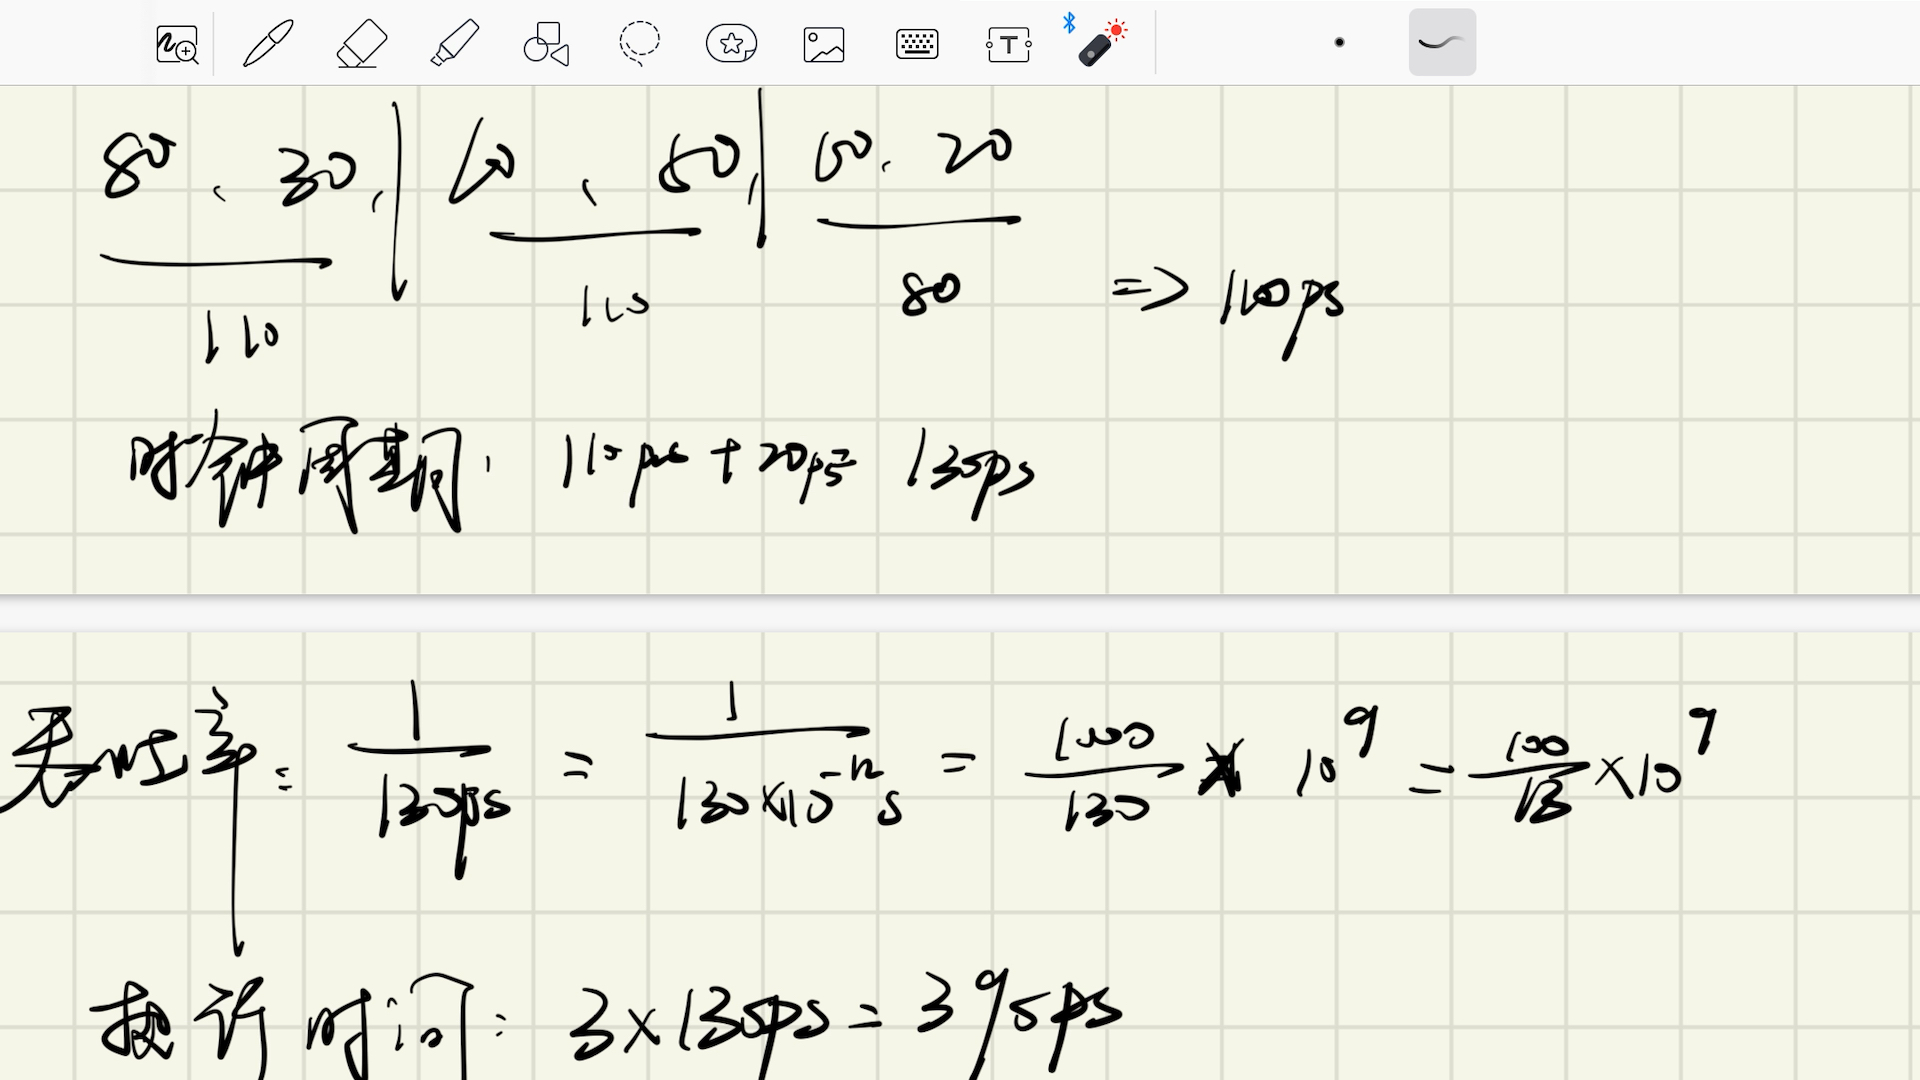
Task: Select the Pen tool
Action: click(x=268, y=44)
